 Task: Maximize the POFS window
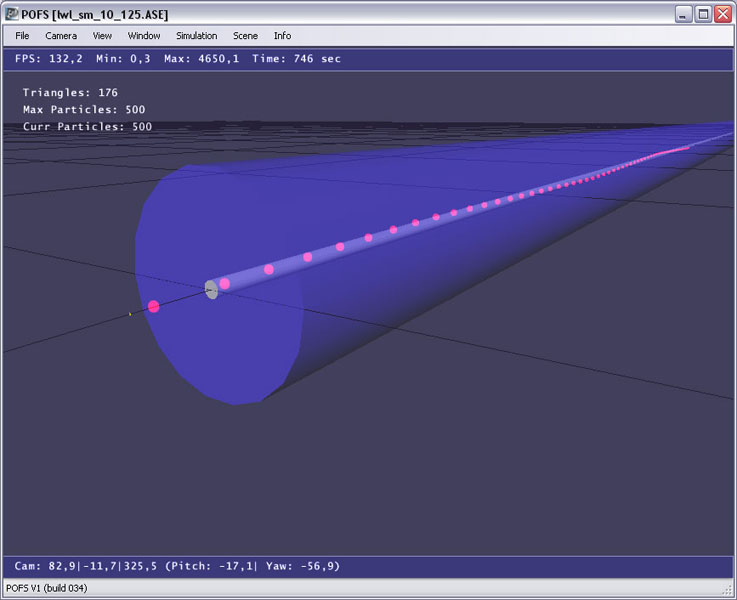tap(703, 14)
